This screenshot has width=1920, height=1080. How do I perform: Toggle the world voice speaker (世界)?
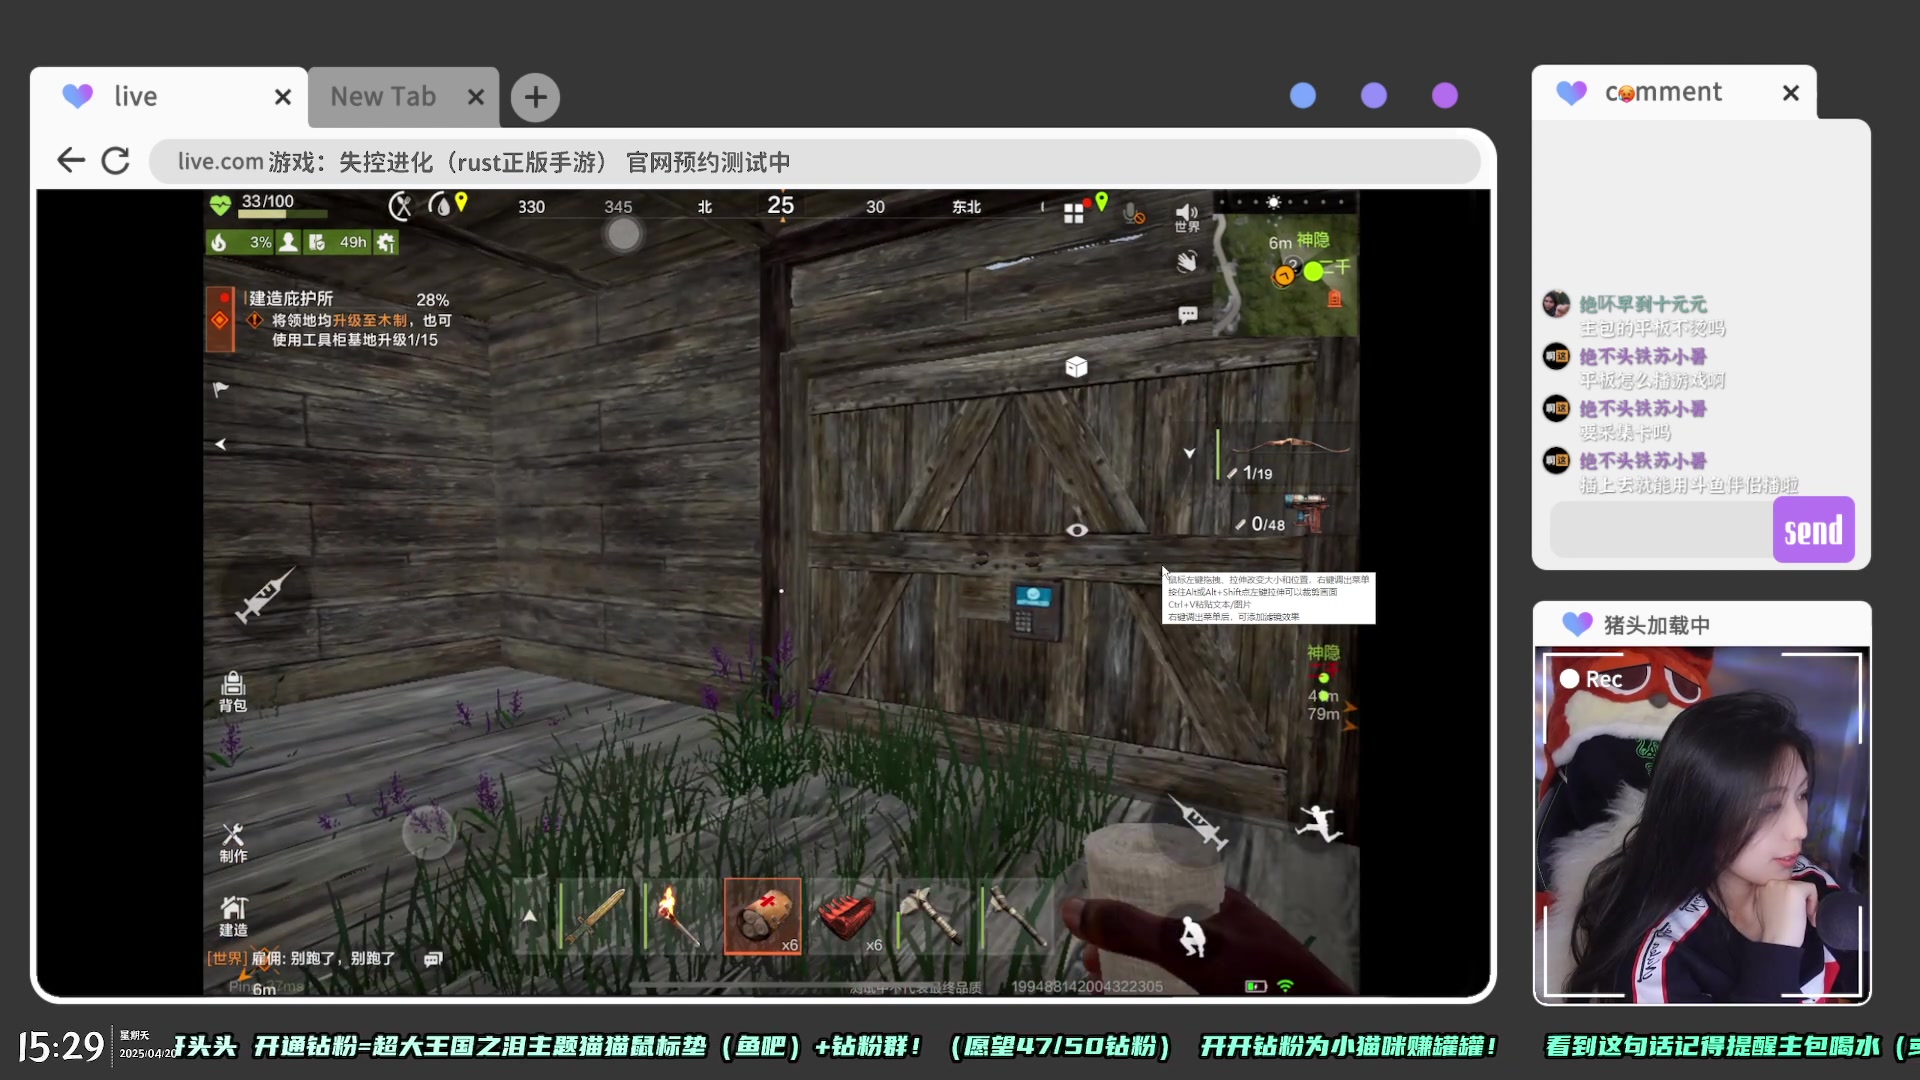point(1187,217)
